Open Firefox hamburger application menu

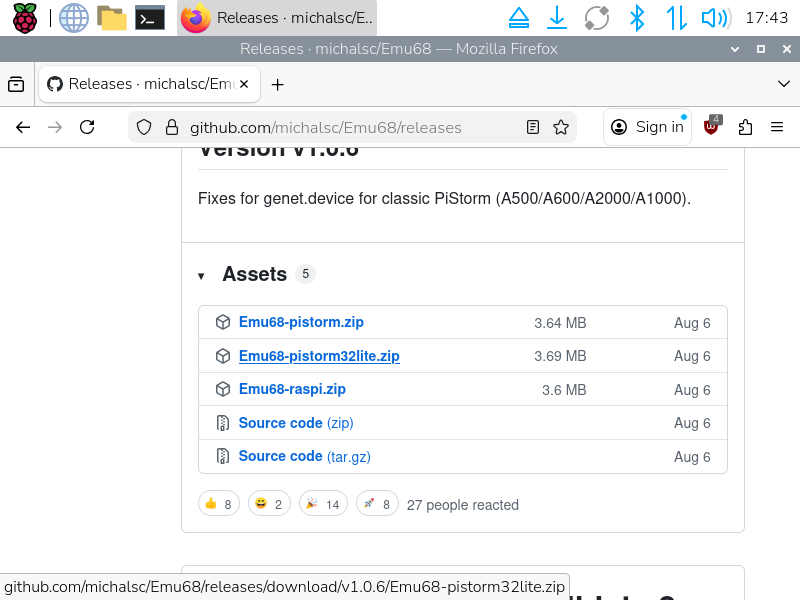click(777, 127)
